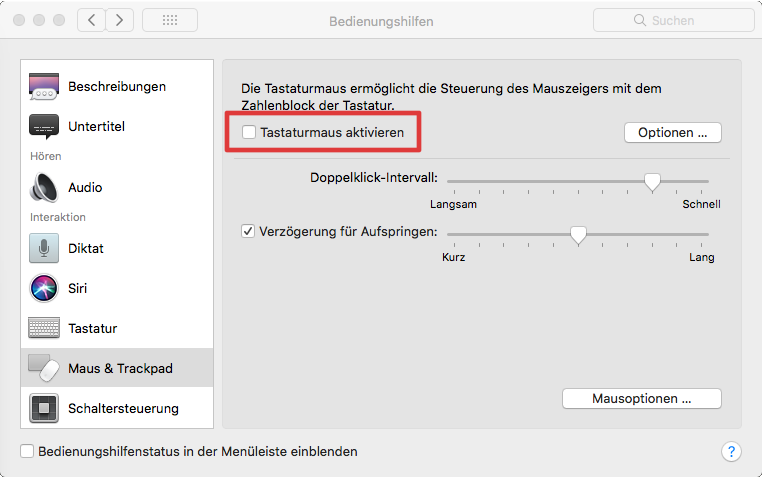Click the Verzögerung für Aufspringen slider thumb

[578, 236]
